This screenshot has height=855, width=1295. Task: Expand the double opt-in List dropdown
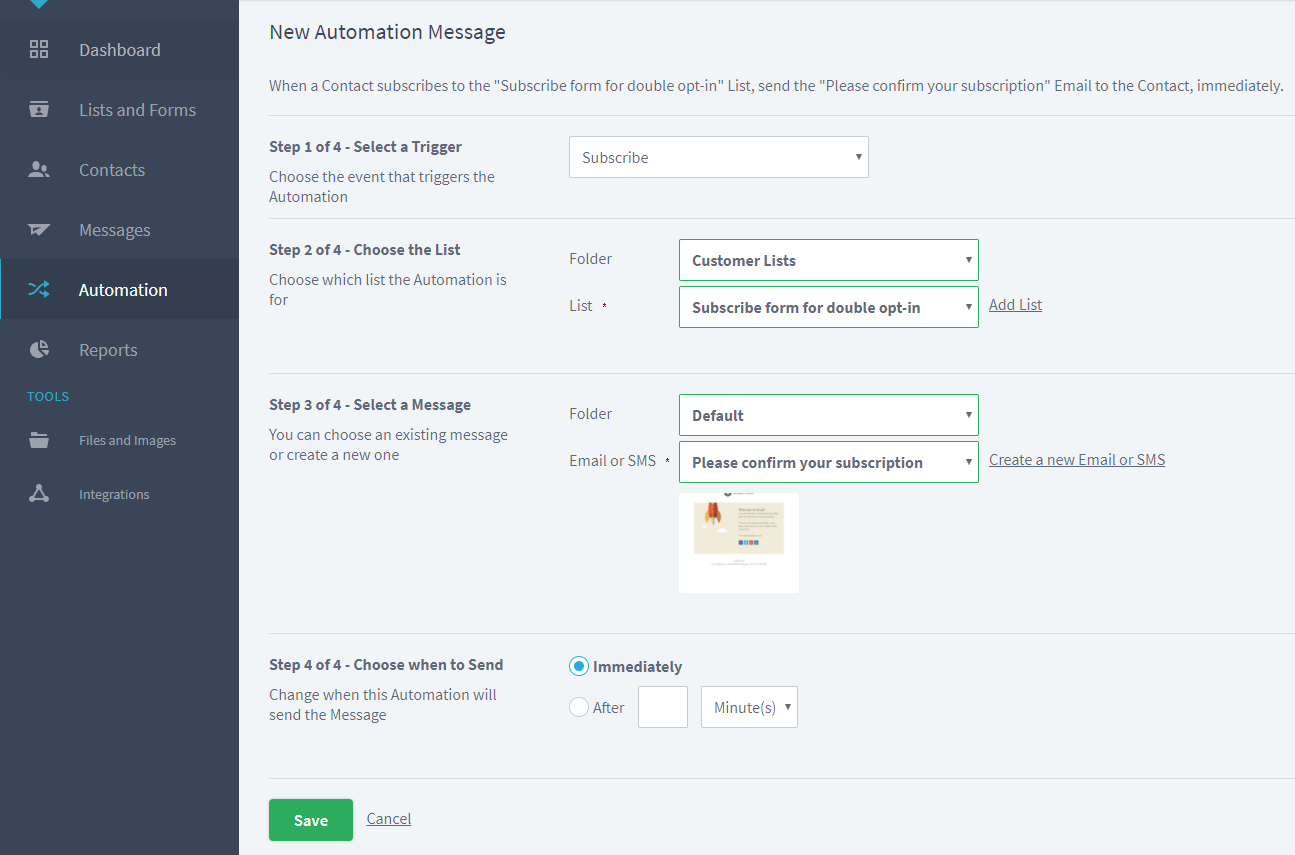click(828, 307)
